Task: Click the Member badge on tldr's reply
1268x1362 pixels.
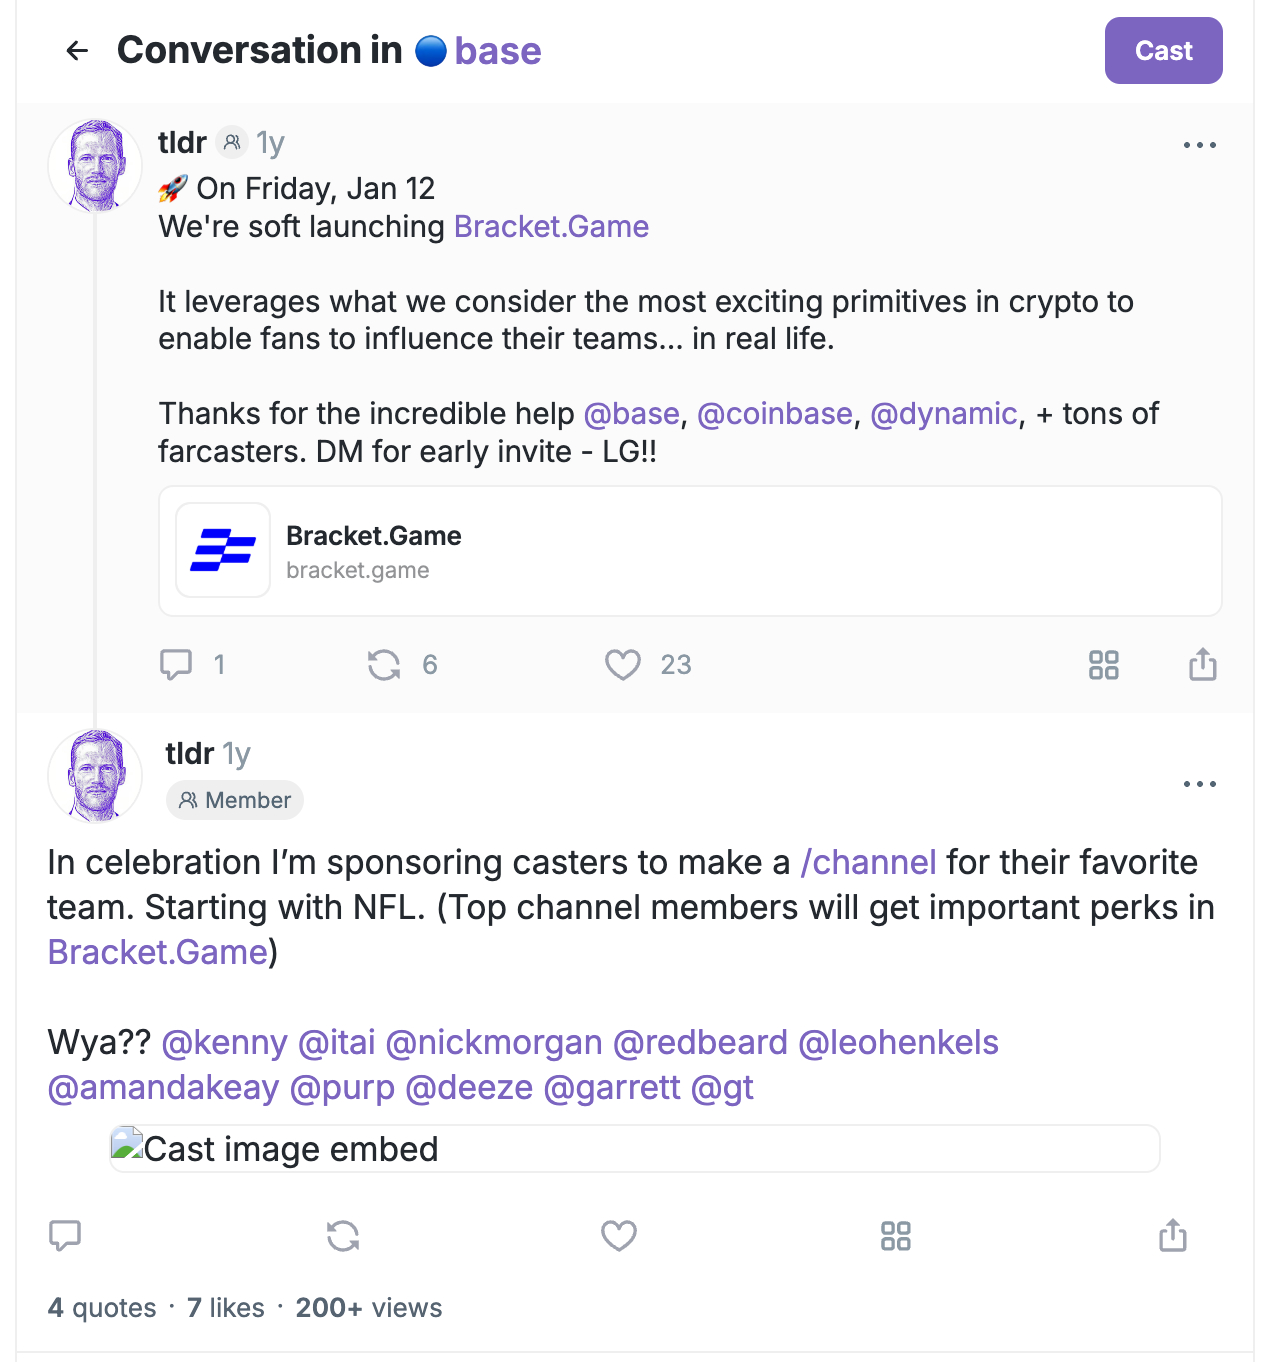Action: pos(234,800)
